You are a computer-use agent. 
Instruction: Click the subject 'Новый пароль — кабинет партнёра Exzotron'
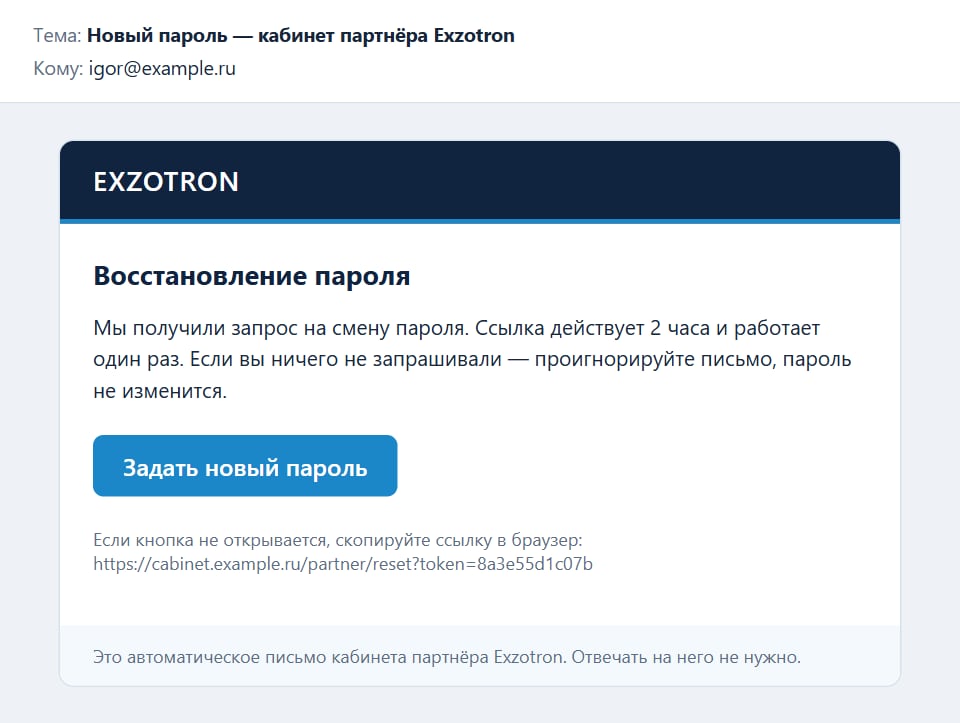pos(301,36)
